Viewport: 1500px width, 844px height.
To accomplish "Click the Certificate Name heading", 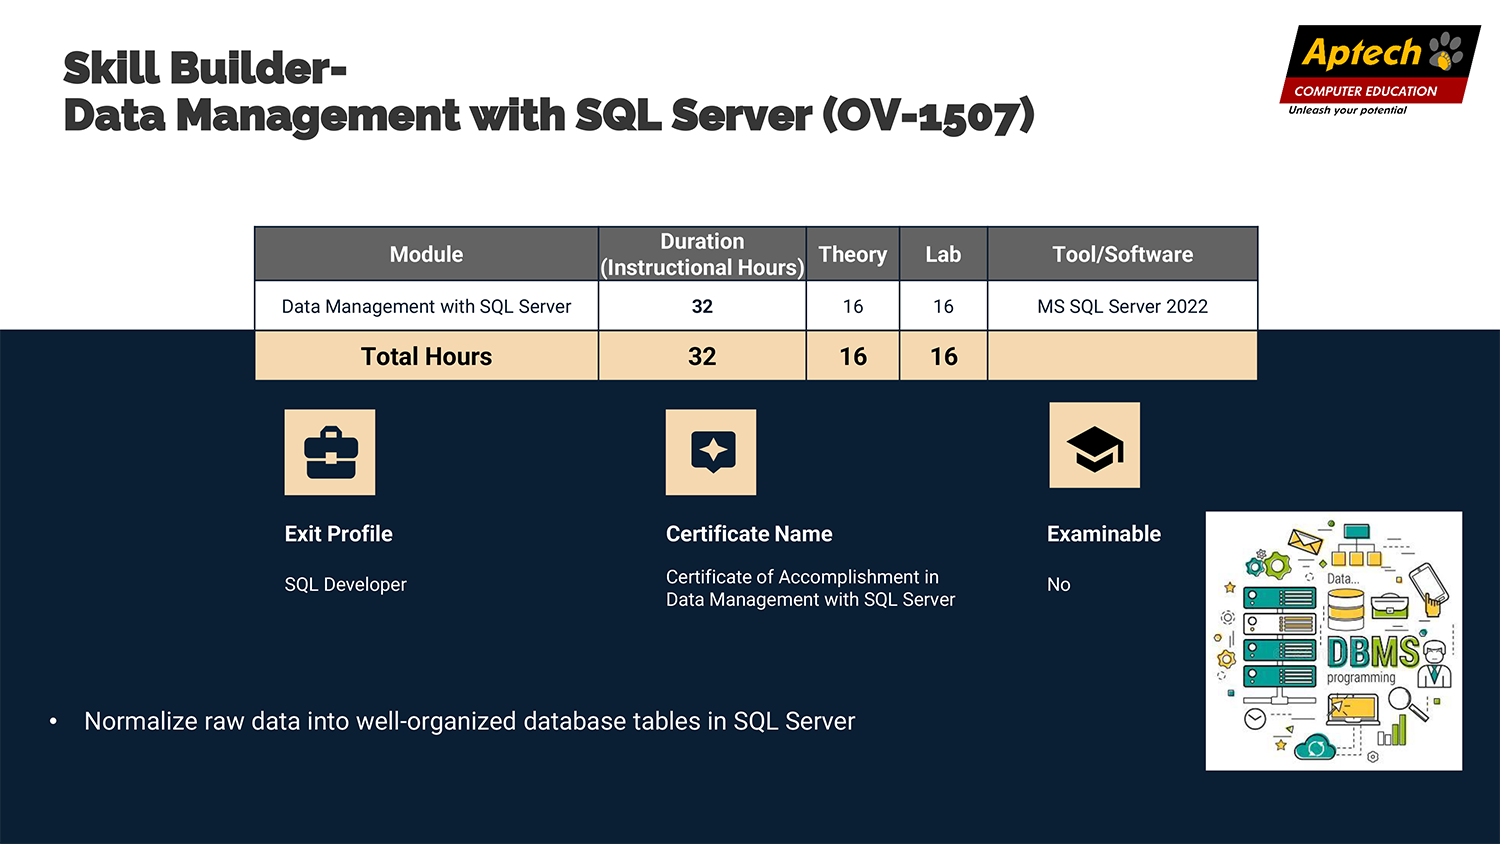I will coord(749,534).
